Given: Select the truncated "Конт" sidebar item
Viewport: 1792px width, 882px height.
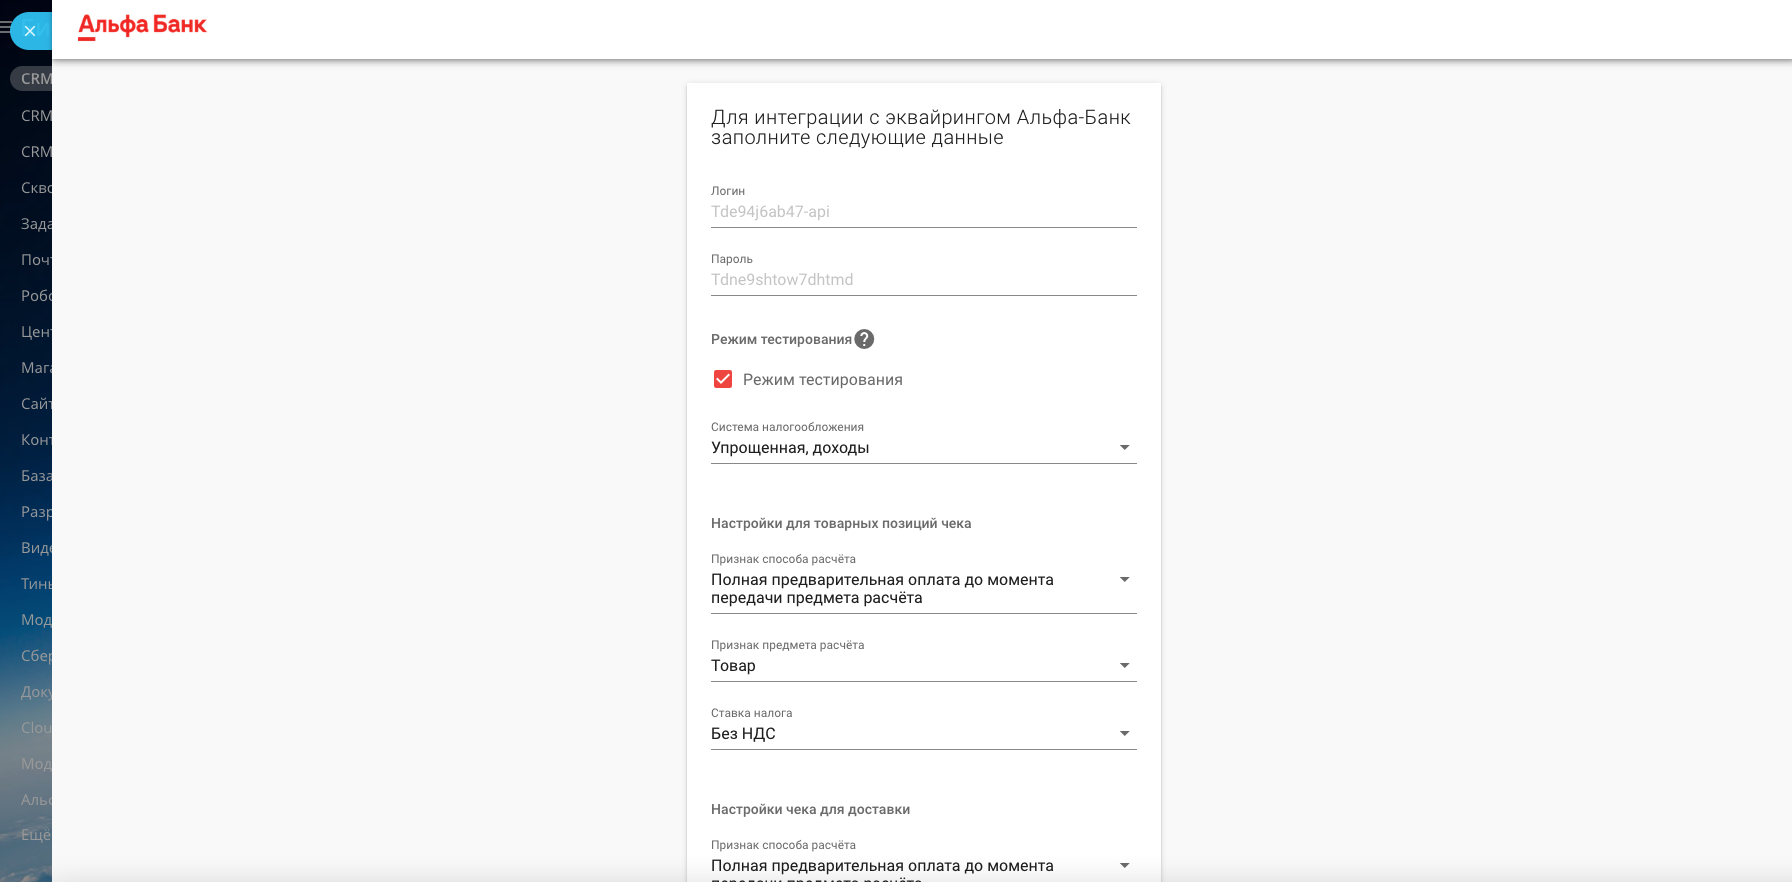Looking at the screenshot, I should click(x=36, y=440).
